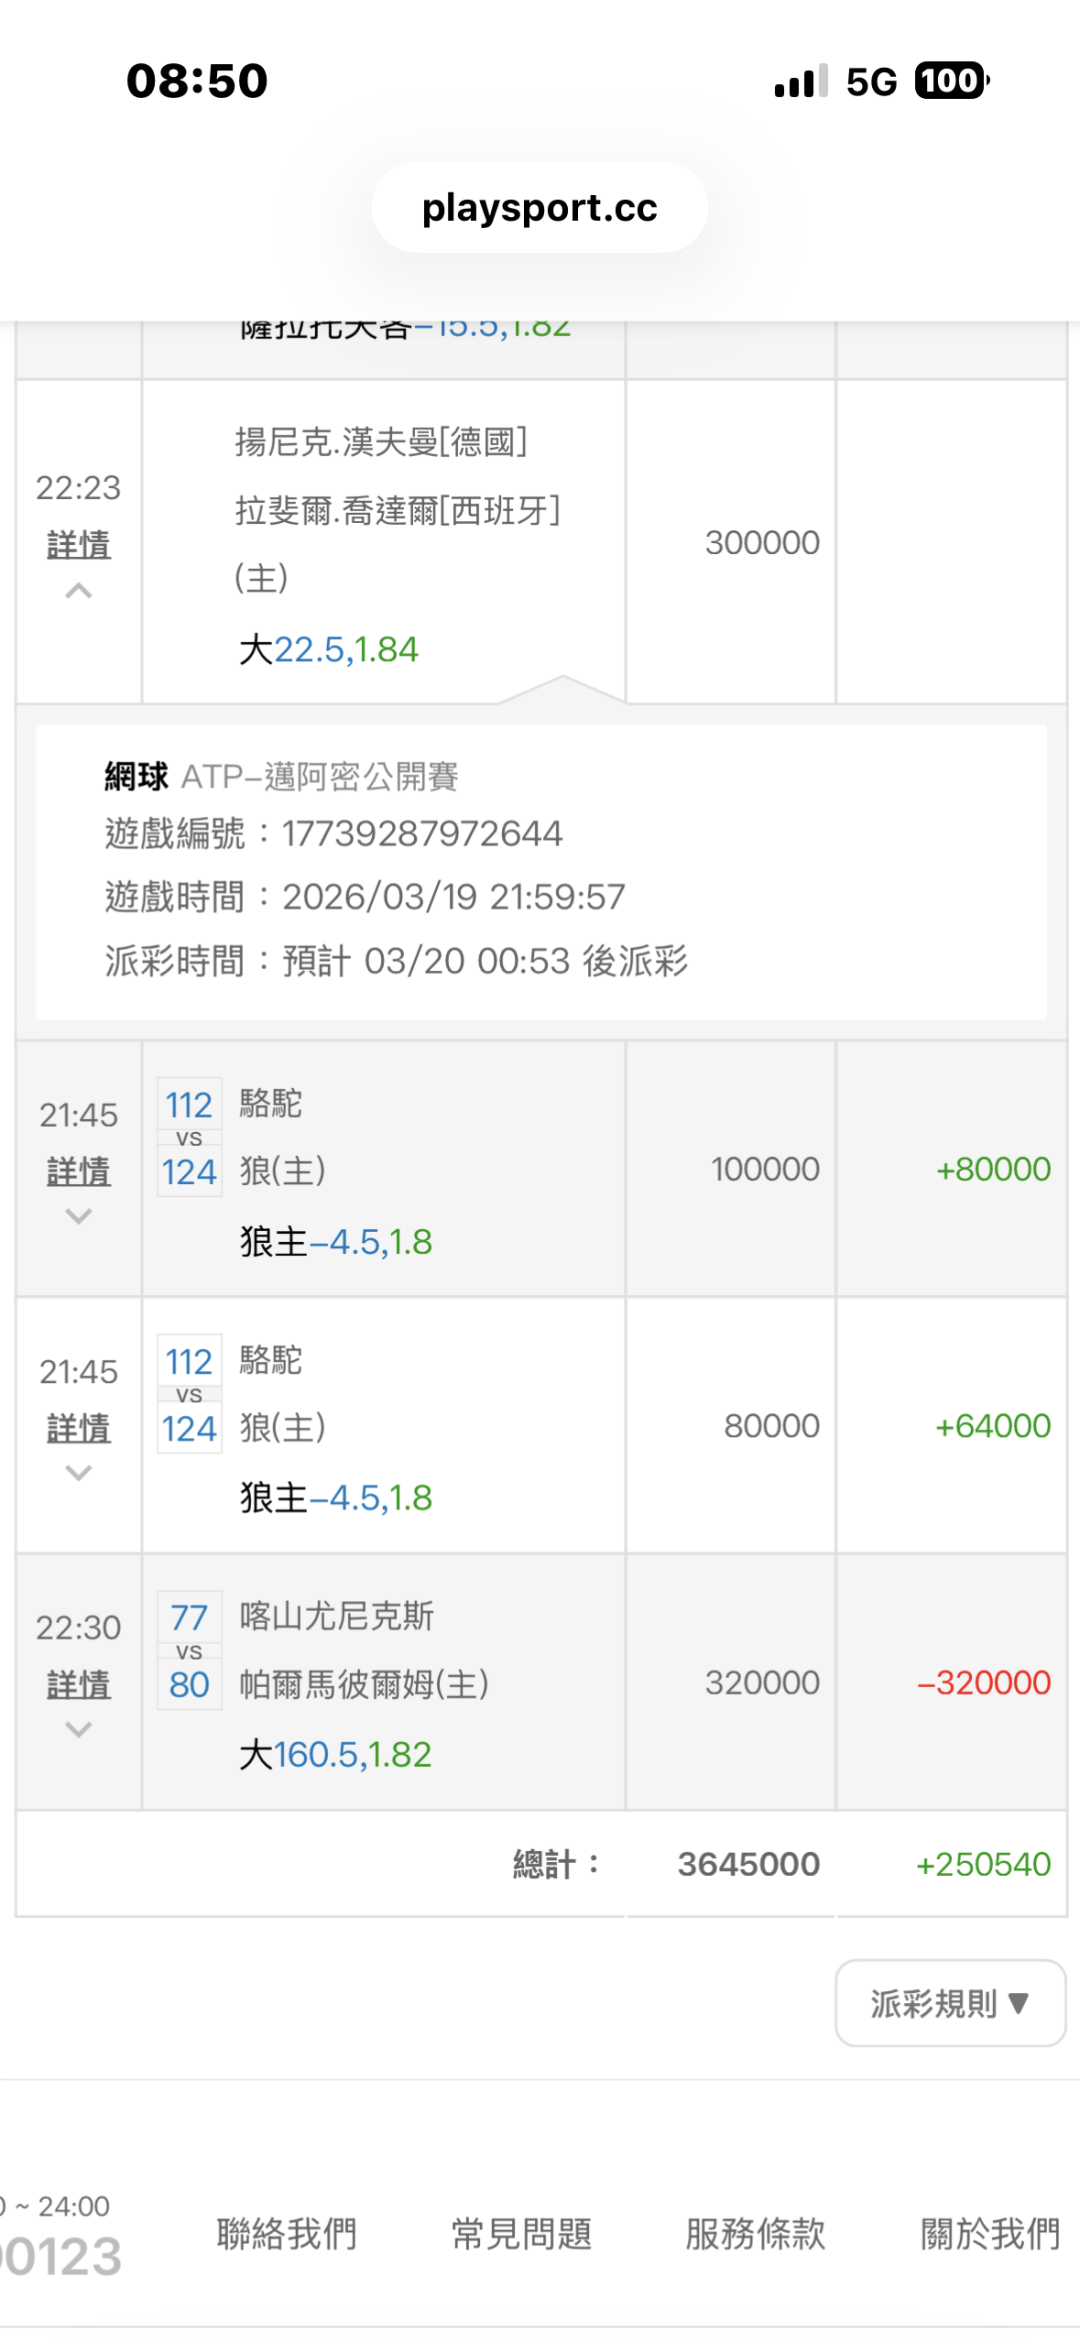The image size is (1080, 2341).
Task: Open 詳情 for 喀山尤尼克斯 bet
Action: point(79,1685)
